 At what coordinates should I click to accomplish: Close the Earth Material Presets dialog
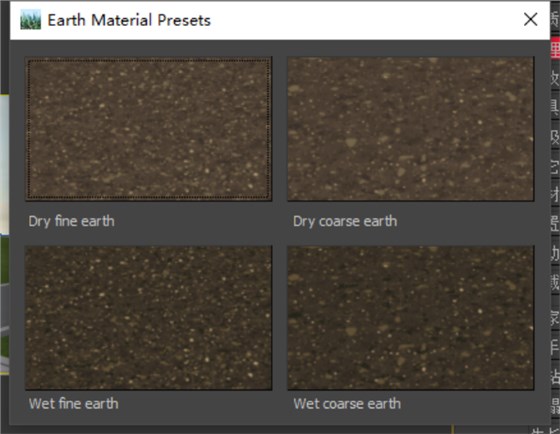point(531,19)
